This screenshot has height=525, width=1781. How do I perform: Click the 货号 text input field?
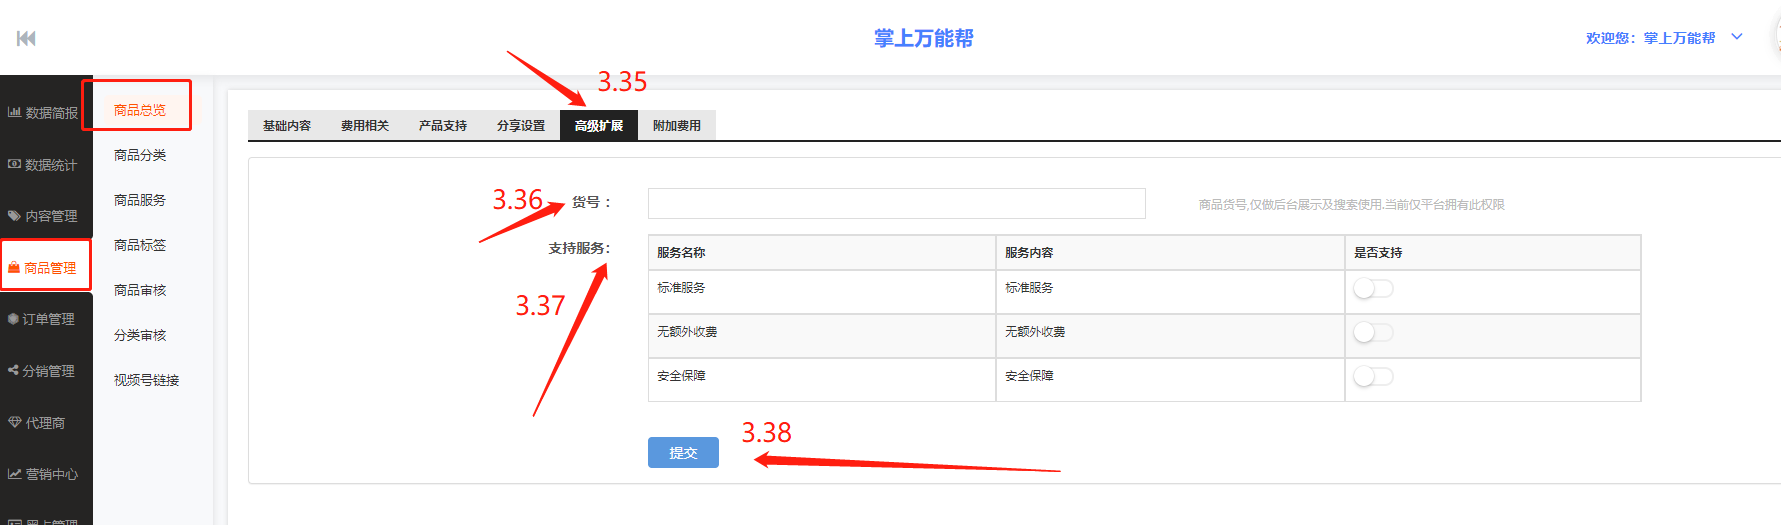coord(896,204)
